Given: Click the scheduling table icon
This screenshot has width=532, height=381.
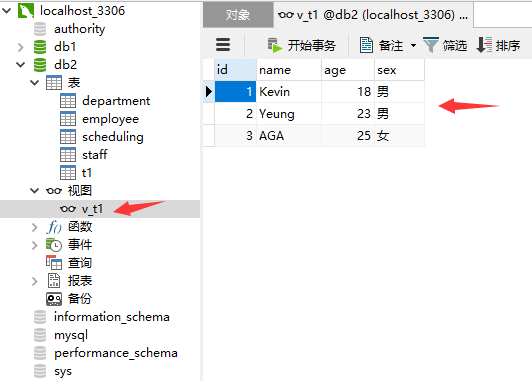Looking at the screenshot, I should point(68,137).
